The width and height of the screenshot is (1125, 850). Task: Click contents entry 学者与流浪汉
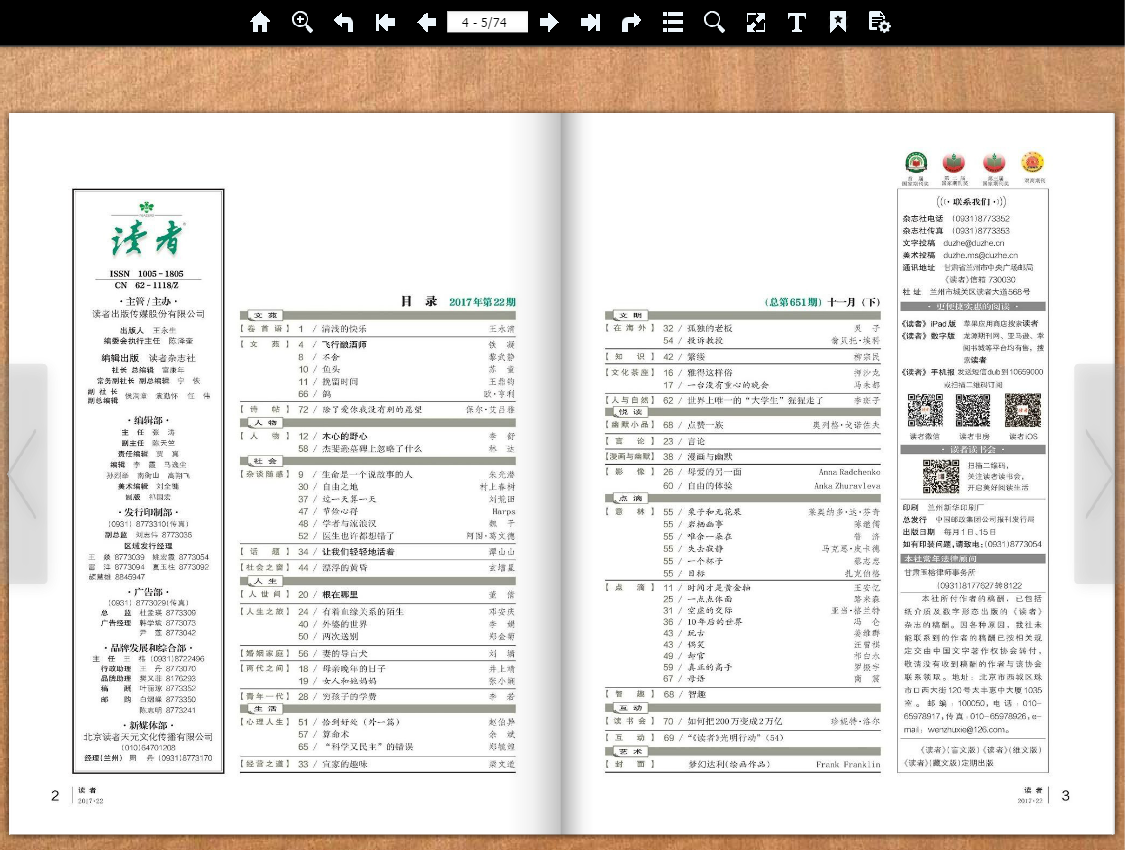point(349,524)
